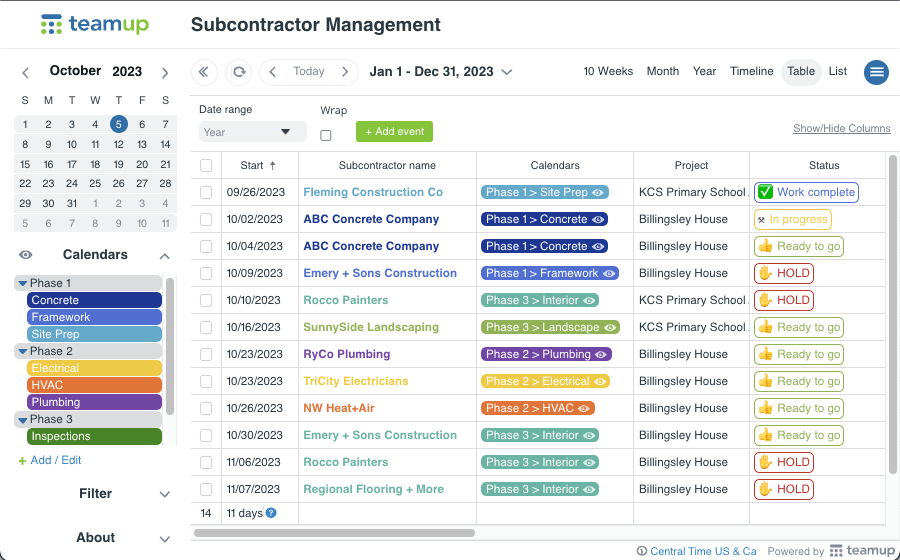The height and width of the screenshot is (560, 900).
Task: Click the Ready to go status for NW Heat+Air
Action: coord(799,409)
